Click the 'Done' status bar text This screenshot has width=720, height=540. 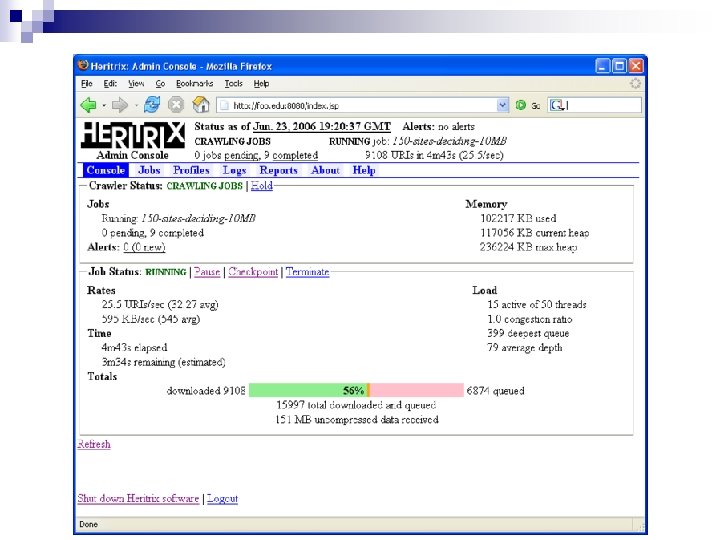click(88, 524)
